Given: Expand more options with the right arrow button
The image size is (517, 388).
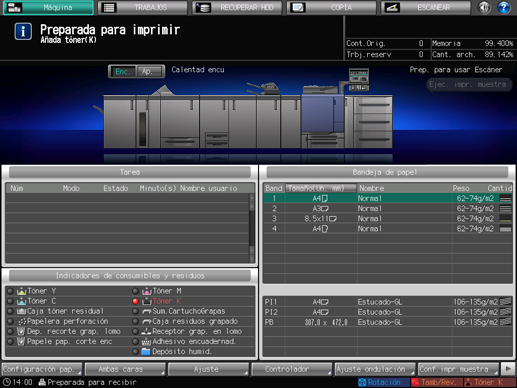Looking at the screenshot, I should click(508, 369).
